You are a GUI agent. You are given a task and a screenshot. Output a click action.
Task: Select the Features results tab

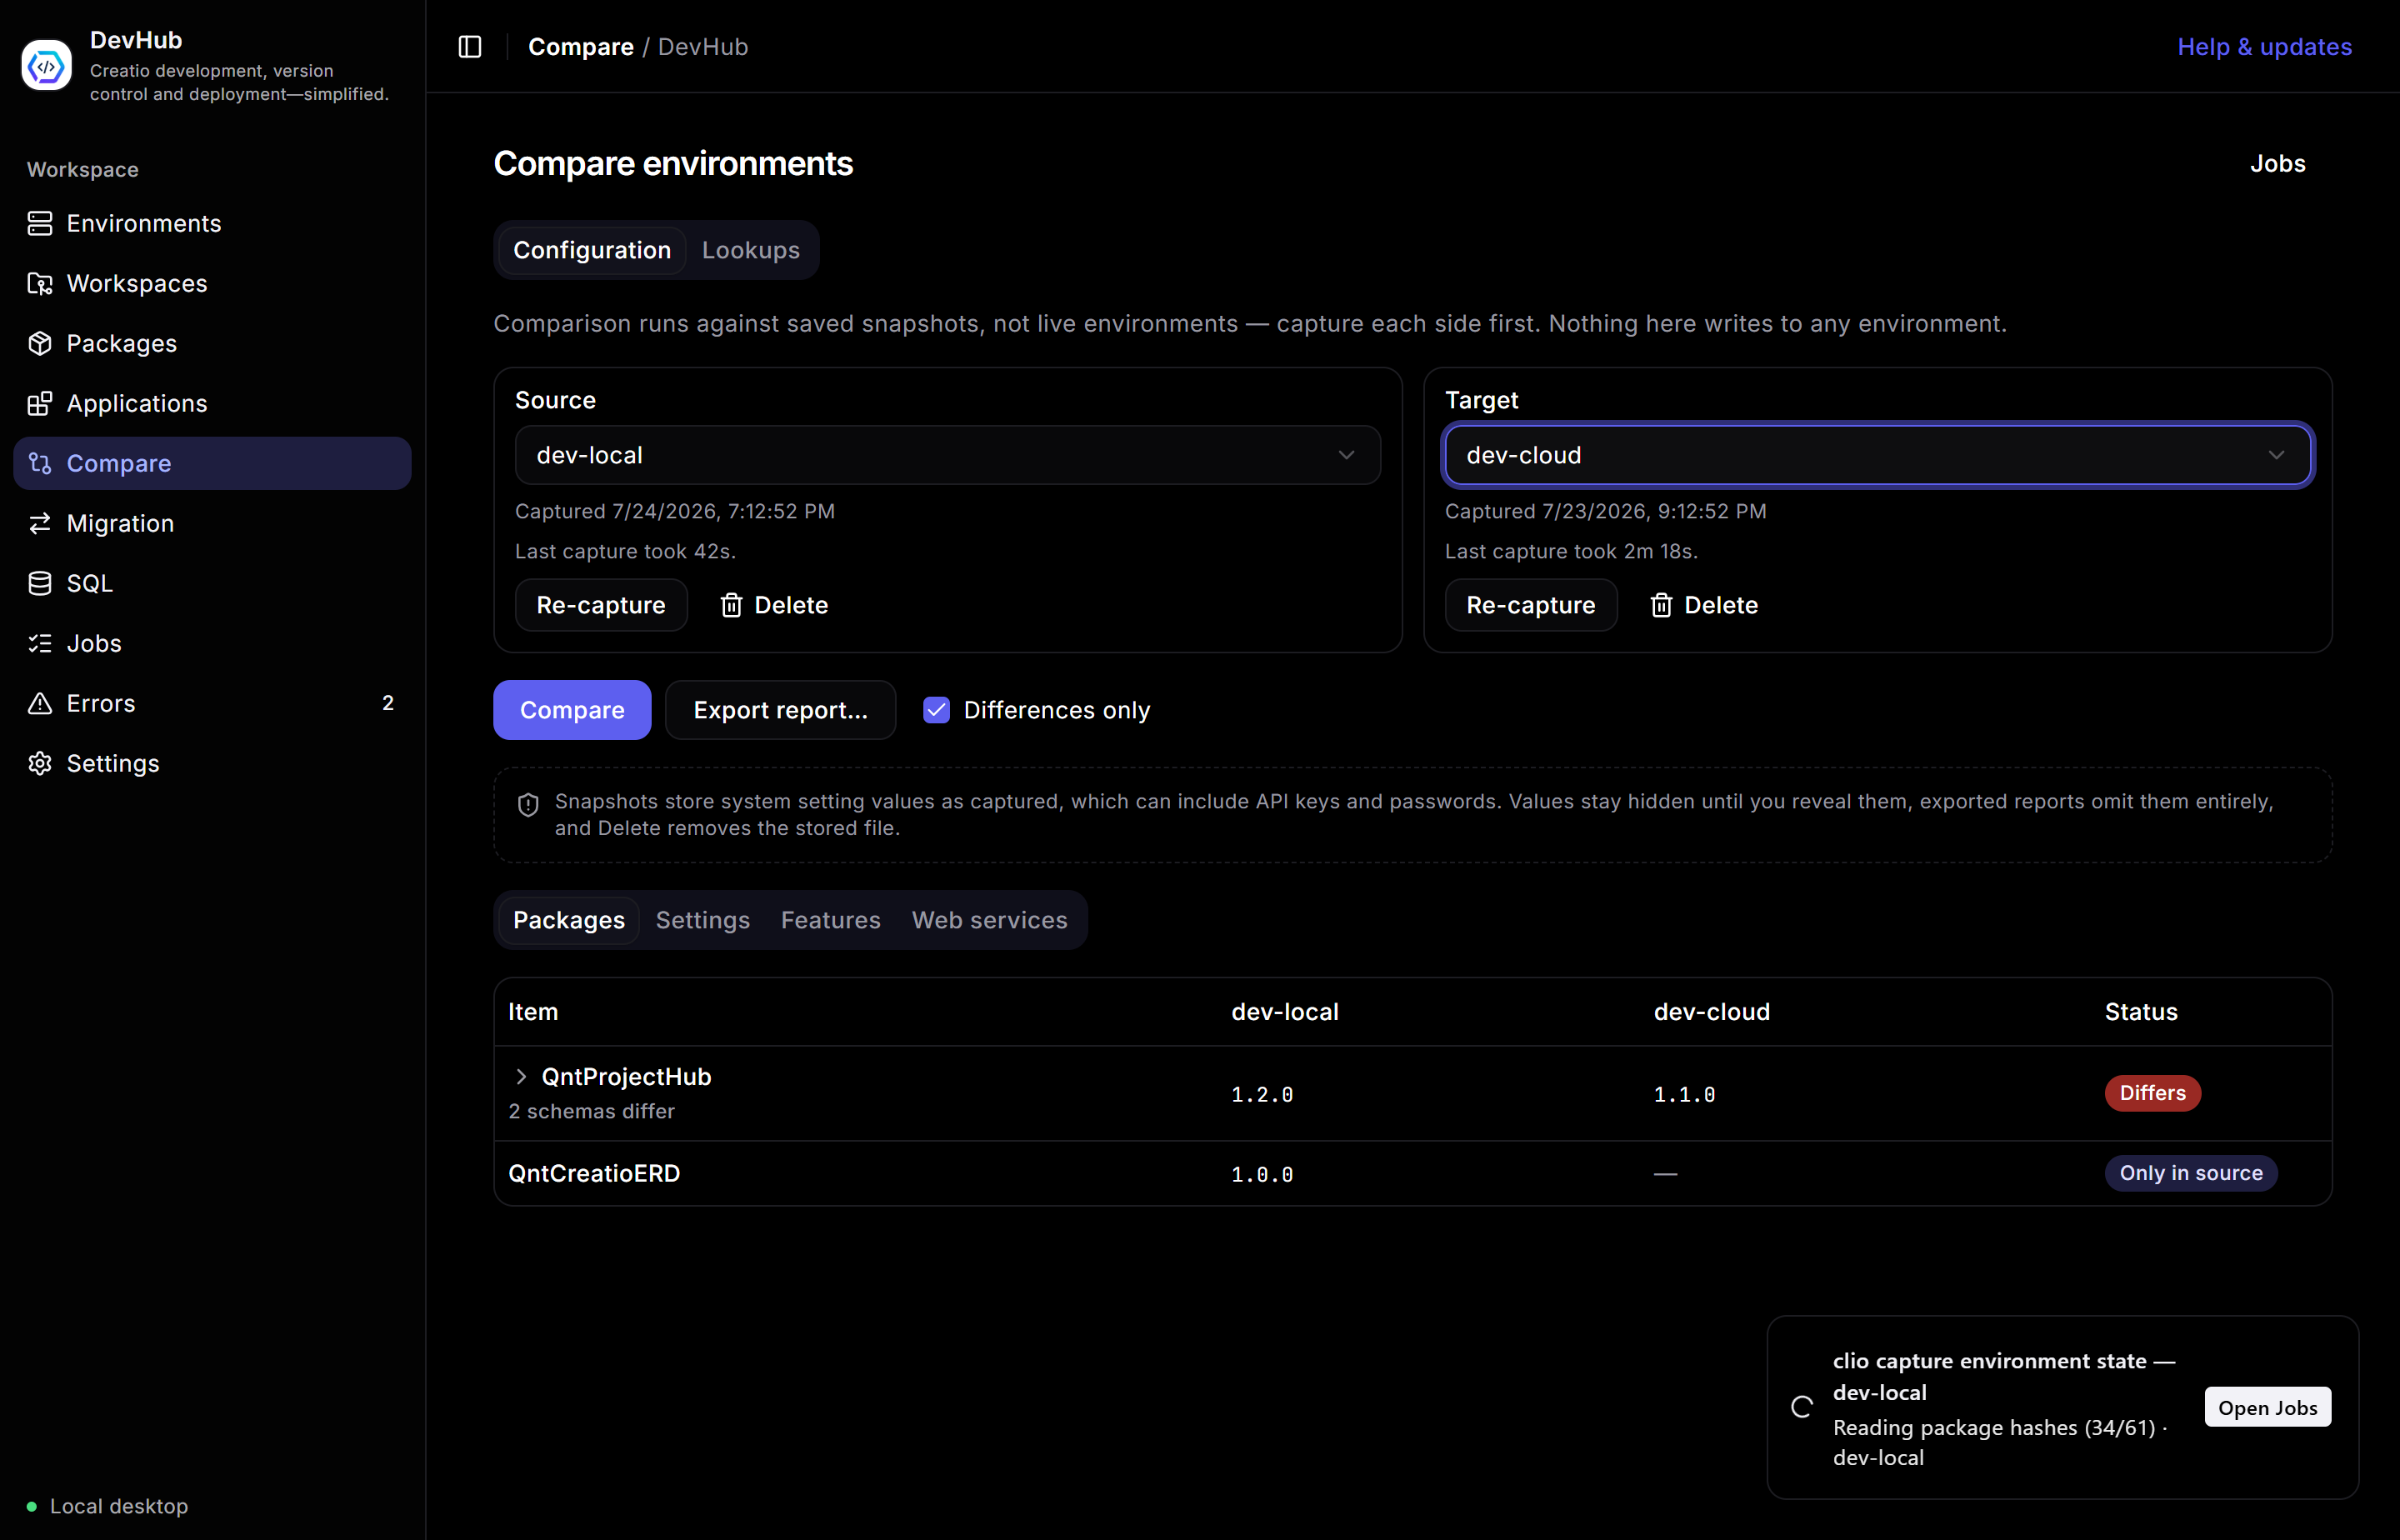(831, 920)
